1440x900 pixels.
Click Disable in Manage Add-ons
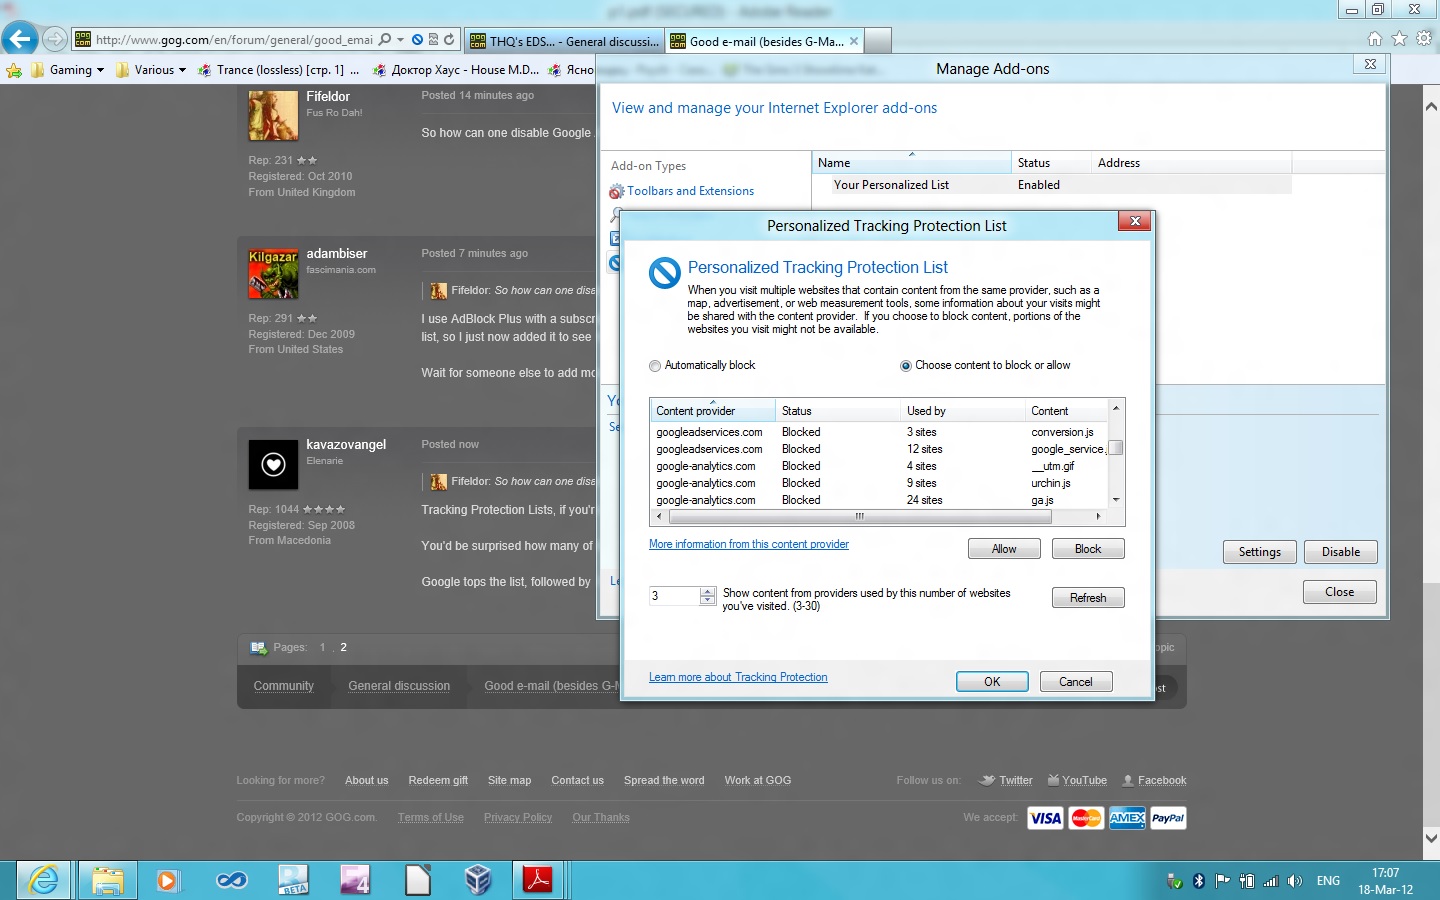(x=1341, y=552)
